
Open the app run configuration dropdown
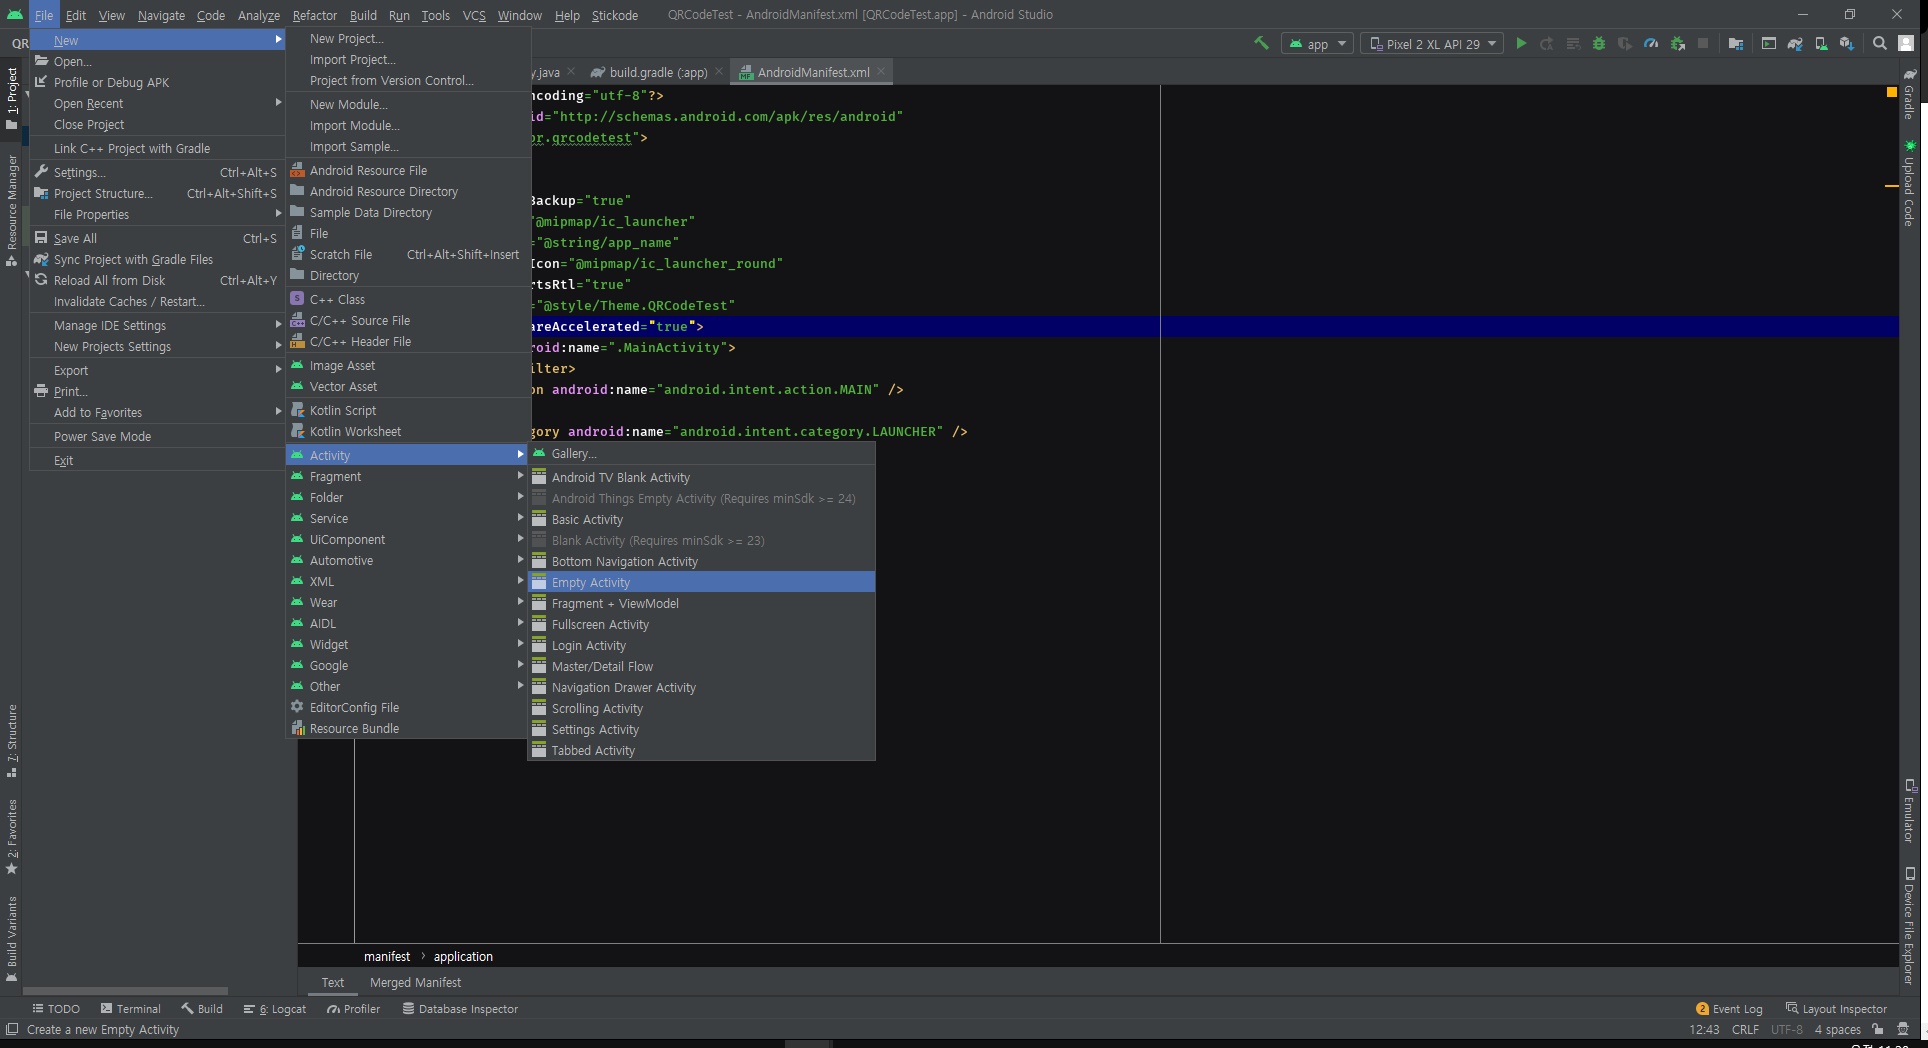pos(1317,44)
